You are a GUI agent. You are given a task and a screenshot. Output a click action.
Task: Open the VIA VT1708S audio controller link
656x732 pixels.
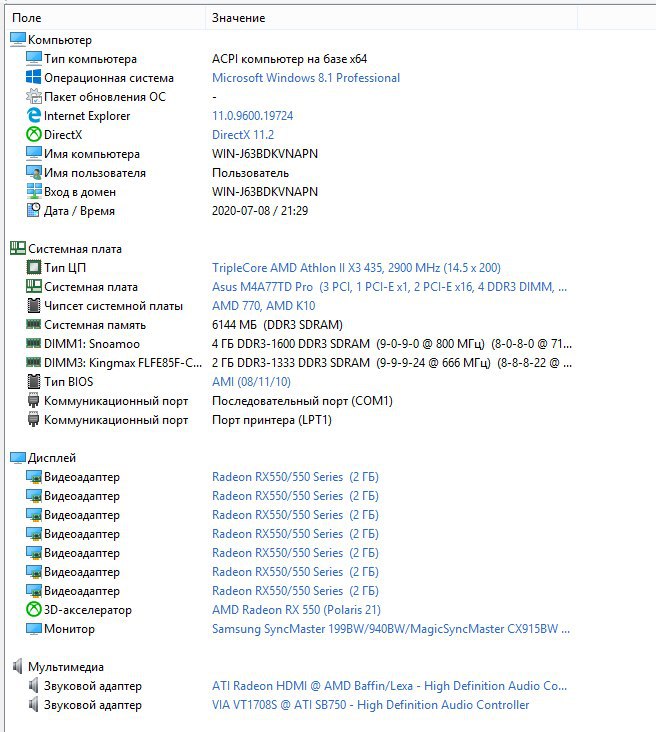click(370, 705)
